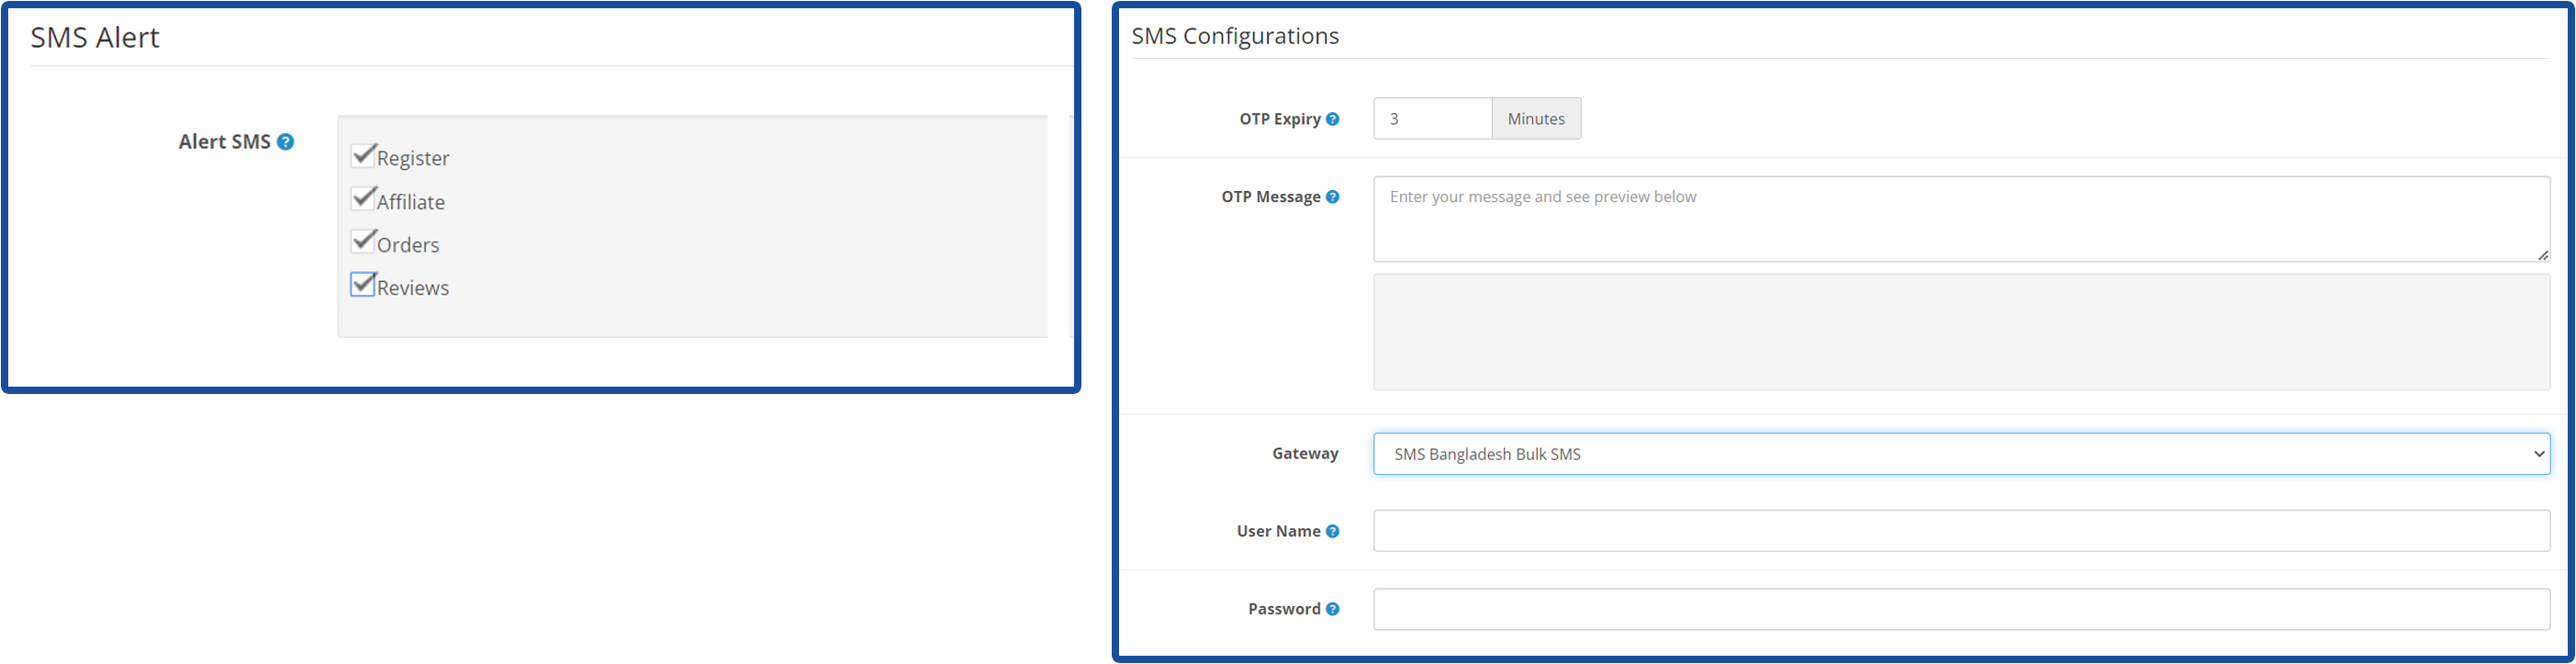Image resolution: width=2576 pixels, height=664 pixels.
Task: Click the Orders label text
Action: click(x=408, y=245)
